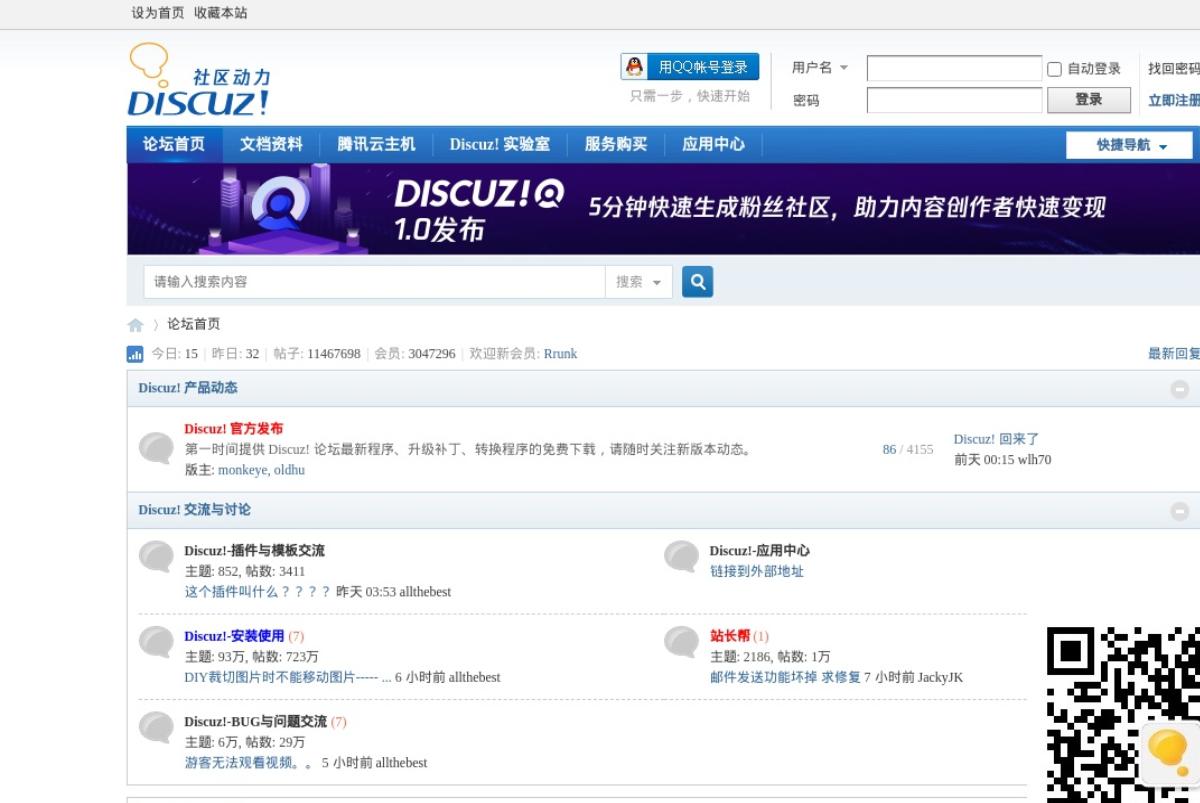Open the 这个插件叫什么？？？？ post
The width and height of the screenshot is (1200, 803).
[x=258, y=592]
